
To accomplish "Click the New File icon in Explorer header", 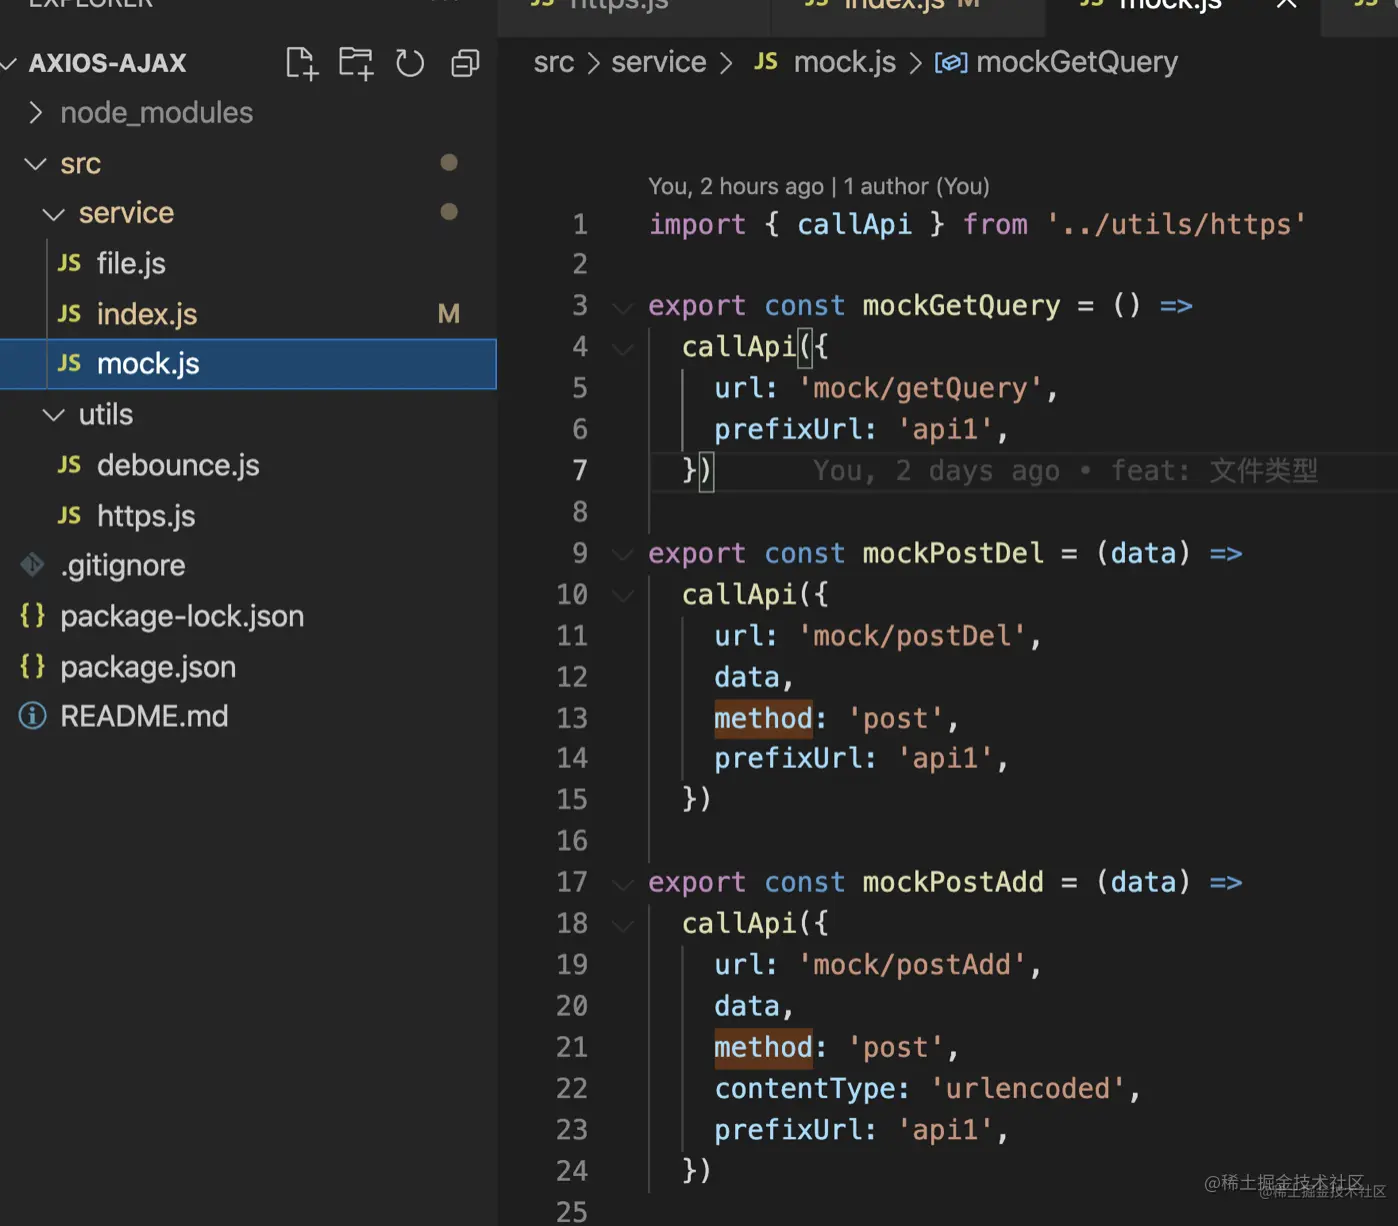I will click(301, 64).
